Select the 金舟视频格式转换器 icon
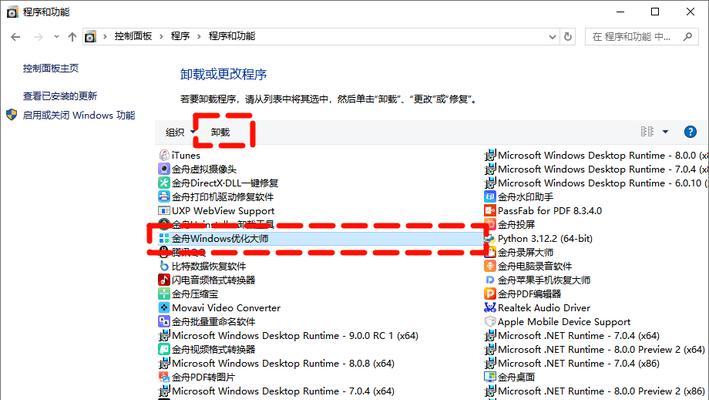Screen dimensions: 709x400 [164, 349]
